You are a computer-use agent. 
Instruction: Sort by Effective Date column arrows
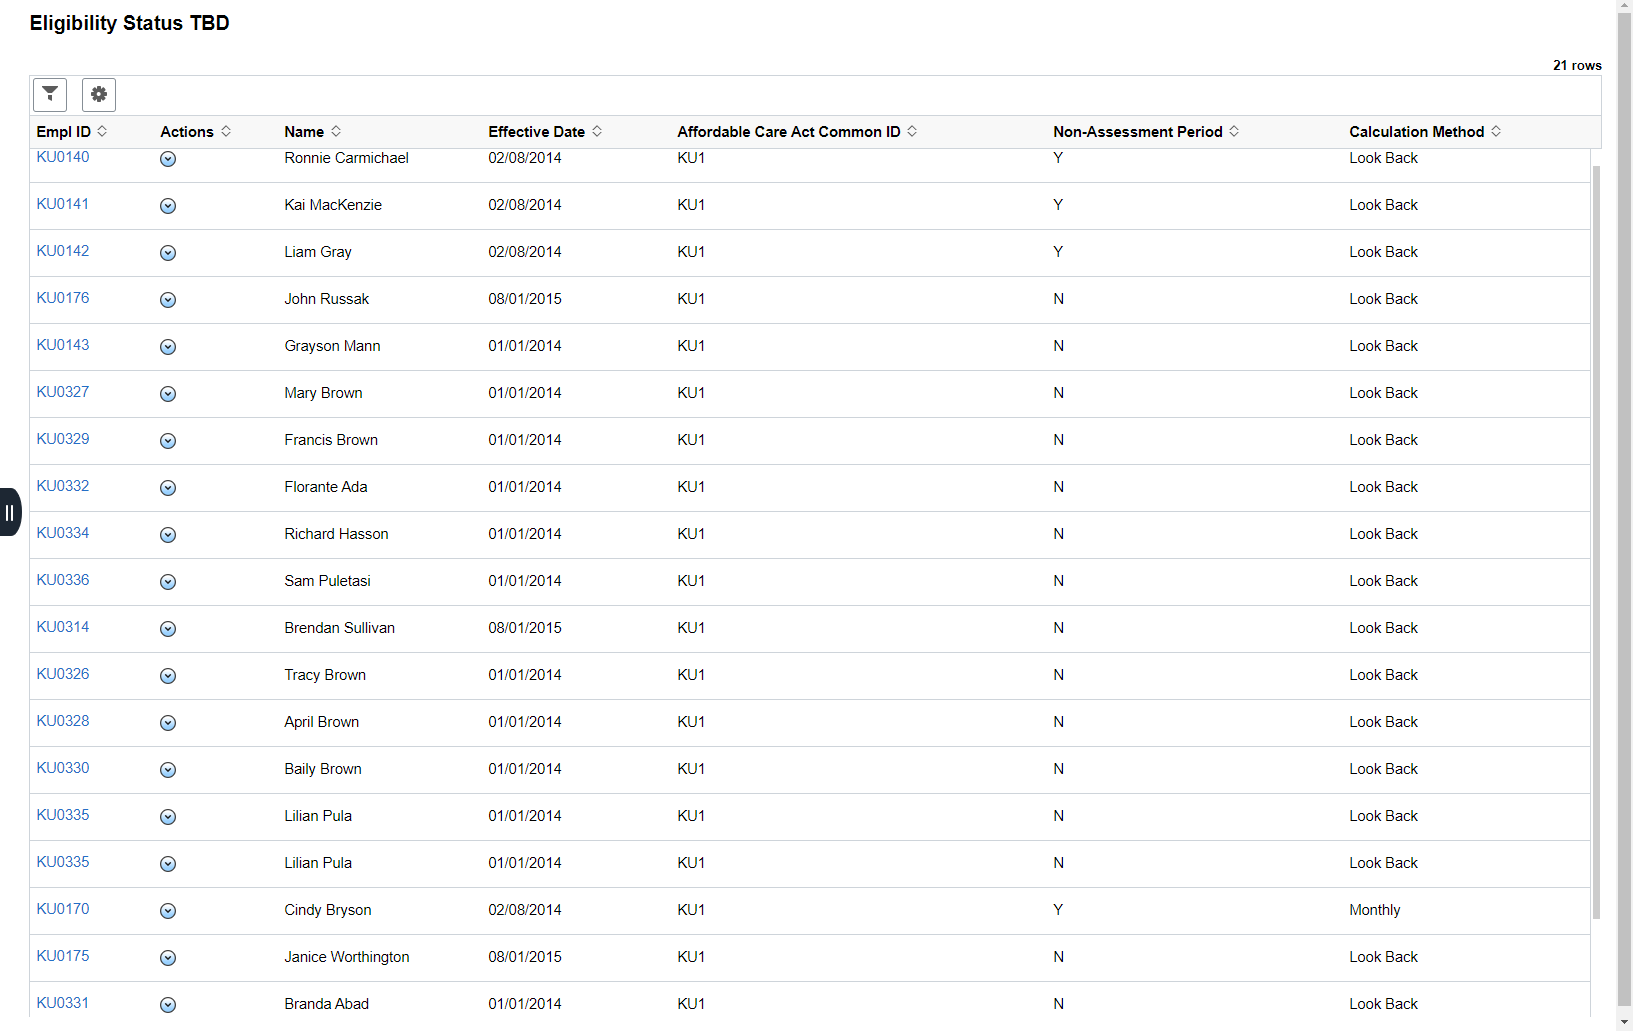coord(597,131)
